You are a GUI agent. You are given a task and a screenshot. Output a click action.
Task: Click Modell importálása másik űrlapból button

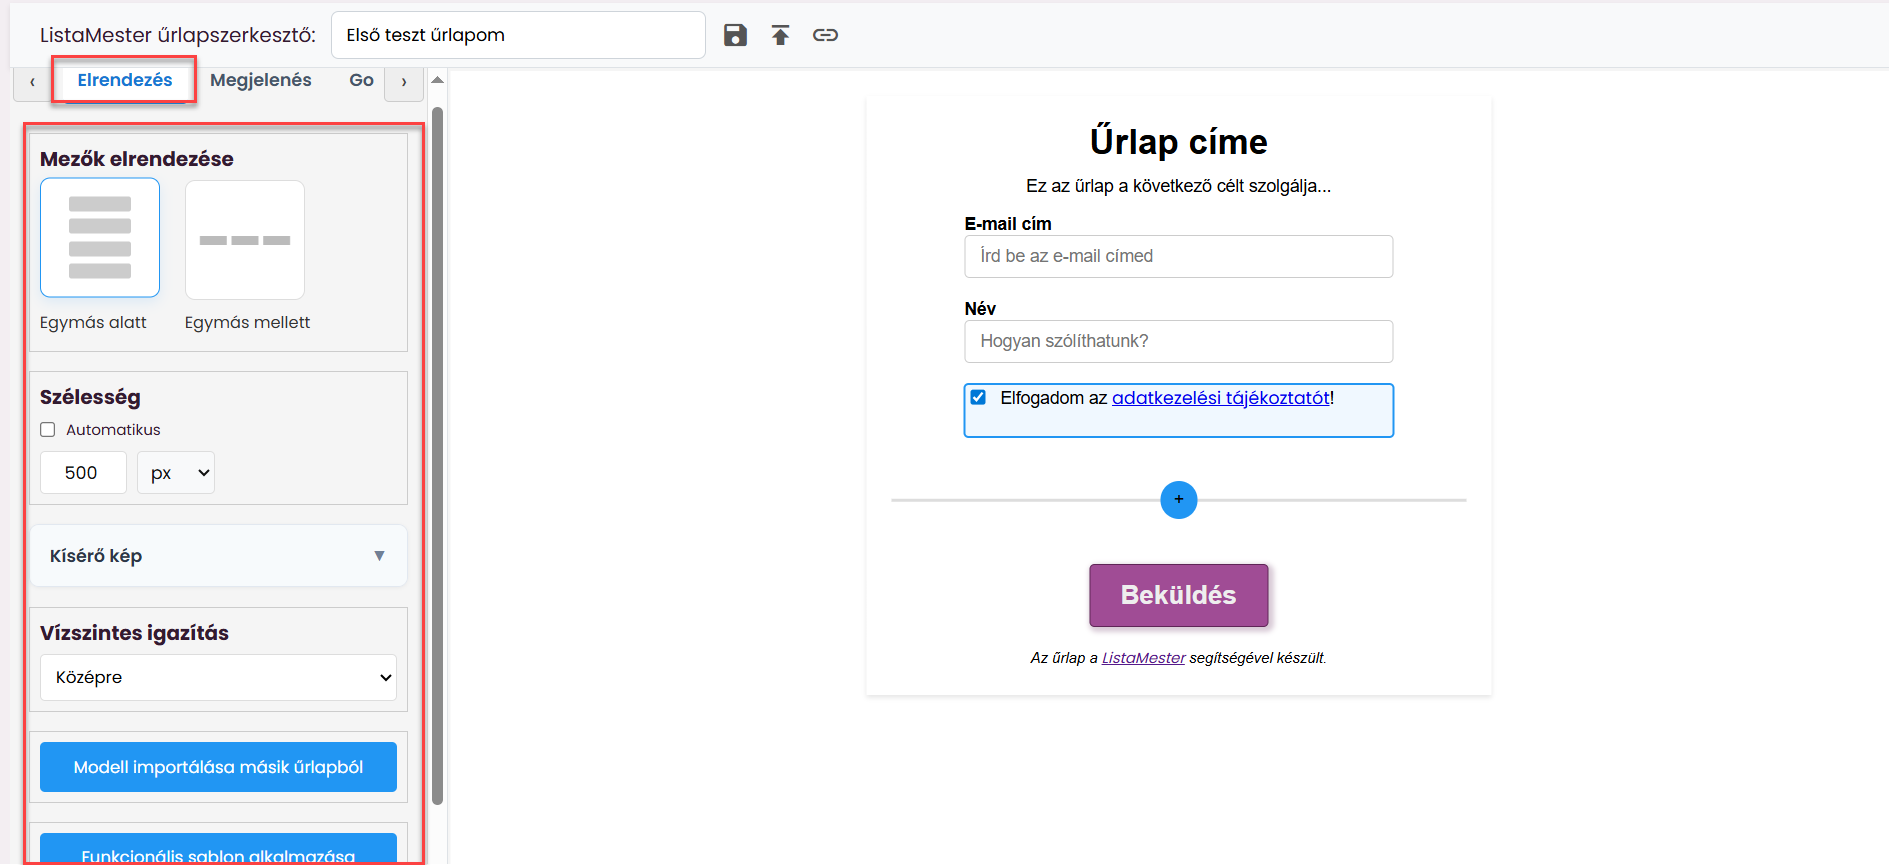click(x=218, y=767)
